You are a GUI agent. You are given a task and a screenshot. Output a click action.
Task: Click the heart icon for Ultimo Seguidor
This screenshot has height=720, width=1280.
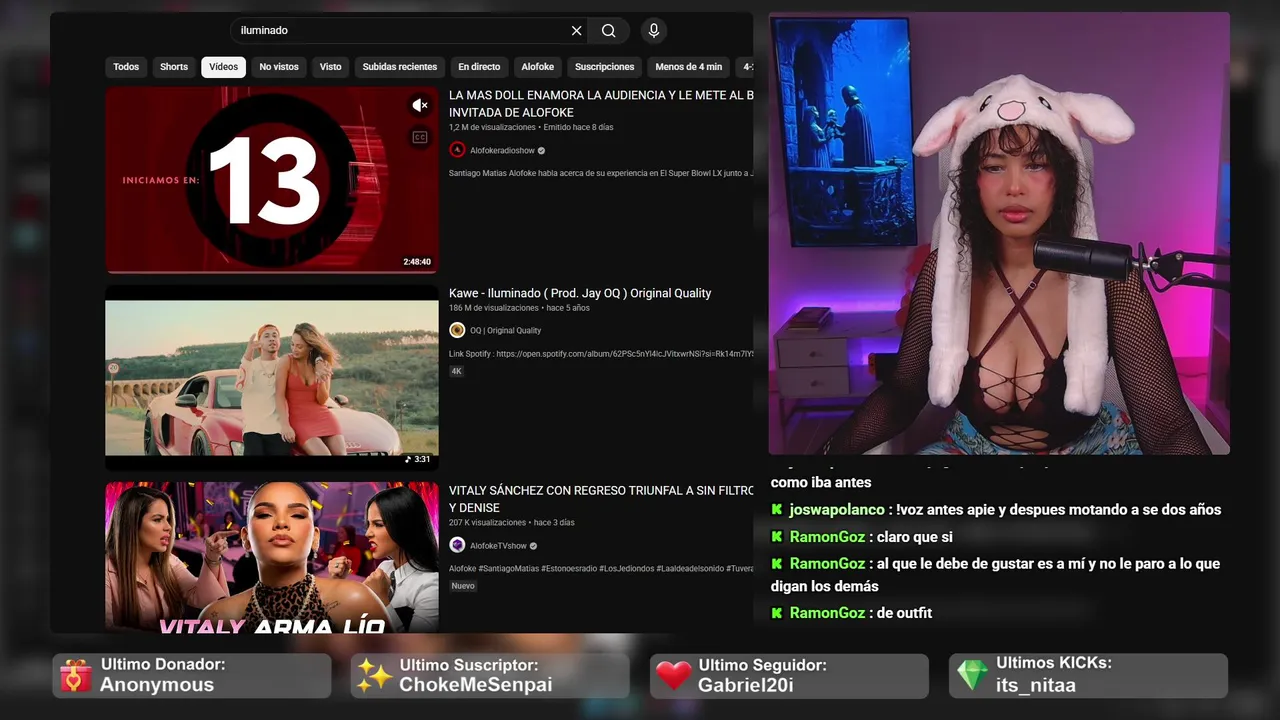pyautogui.click(x=674, y=676)
